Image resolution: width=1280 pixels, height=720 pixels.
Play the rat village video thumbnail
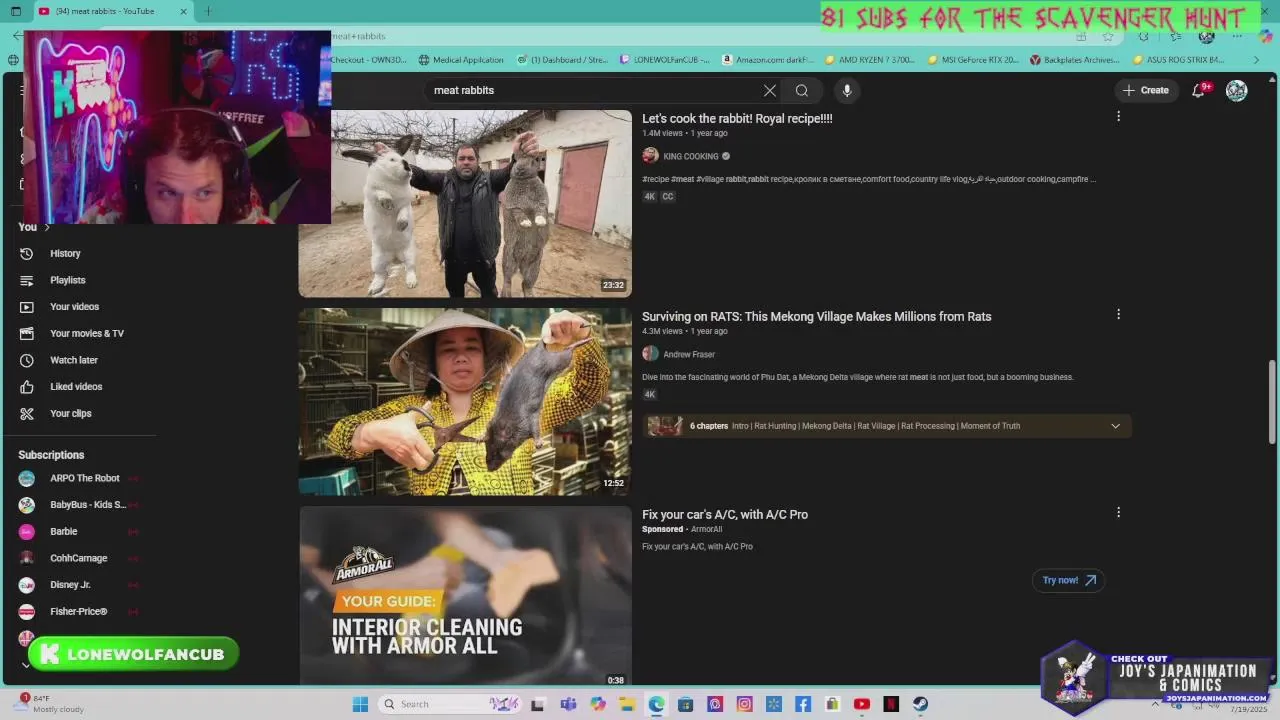pos(465,401)
